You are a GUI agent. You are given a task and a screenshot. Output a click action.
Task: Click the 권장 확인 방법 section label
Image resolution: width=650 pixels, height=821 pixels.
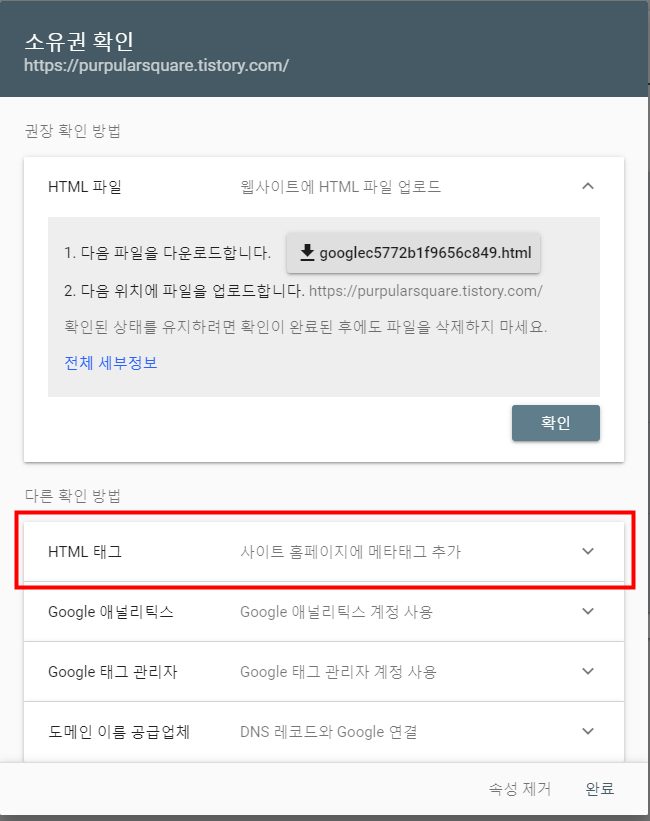(73, 130)
